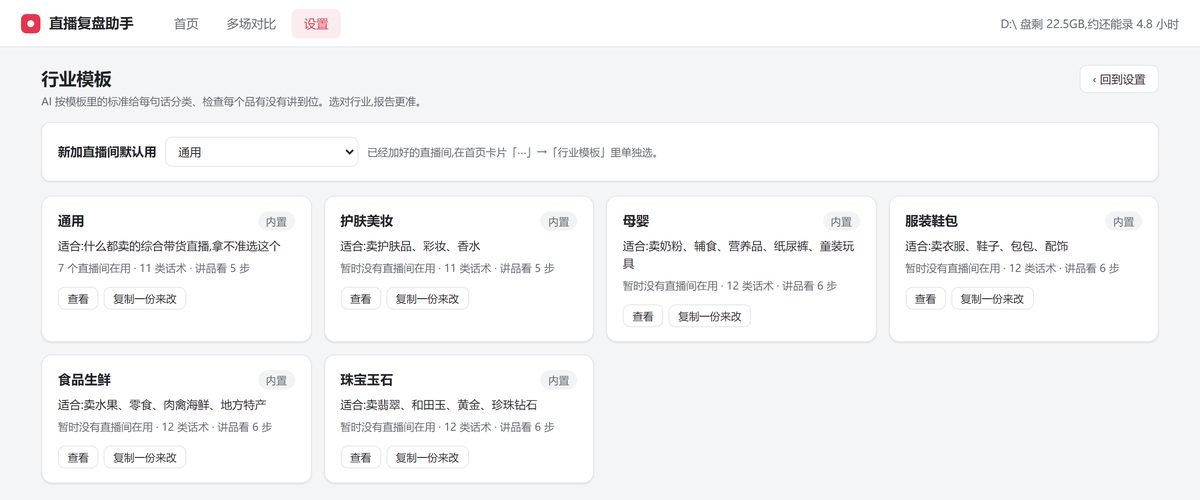Click 查看 on the 母婴 card
The image size is (1200, 500).
643,316
